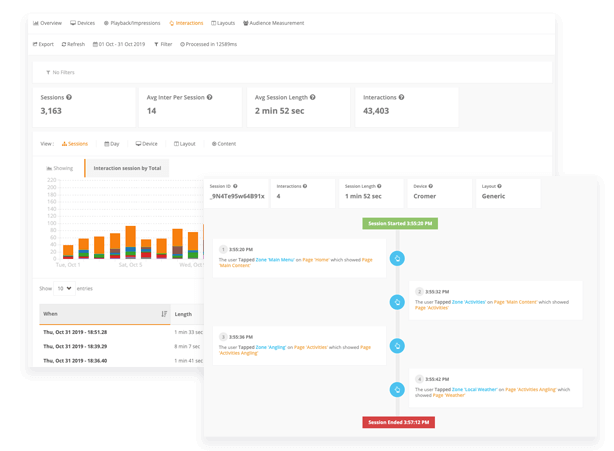The image size is (614, 451).
Task: Open the Zone 'Main Menu' link
Action: click(x=275, y=260)
